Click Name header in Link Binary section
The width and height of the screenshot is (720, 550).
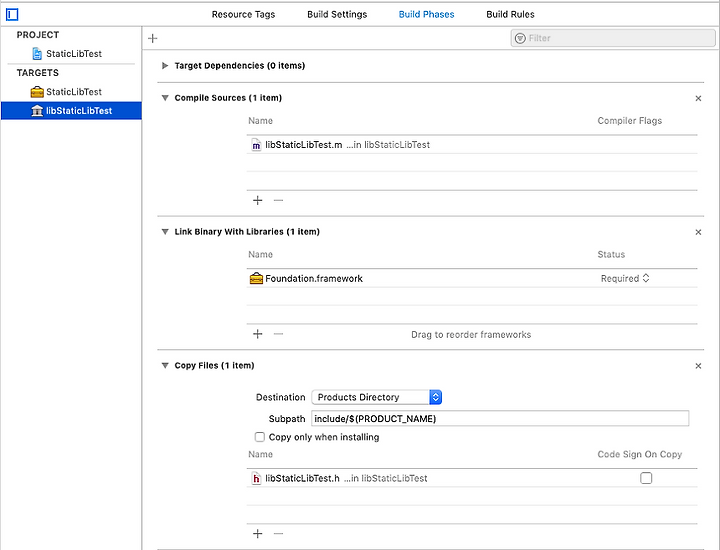[x=260, y=254]
